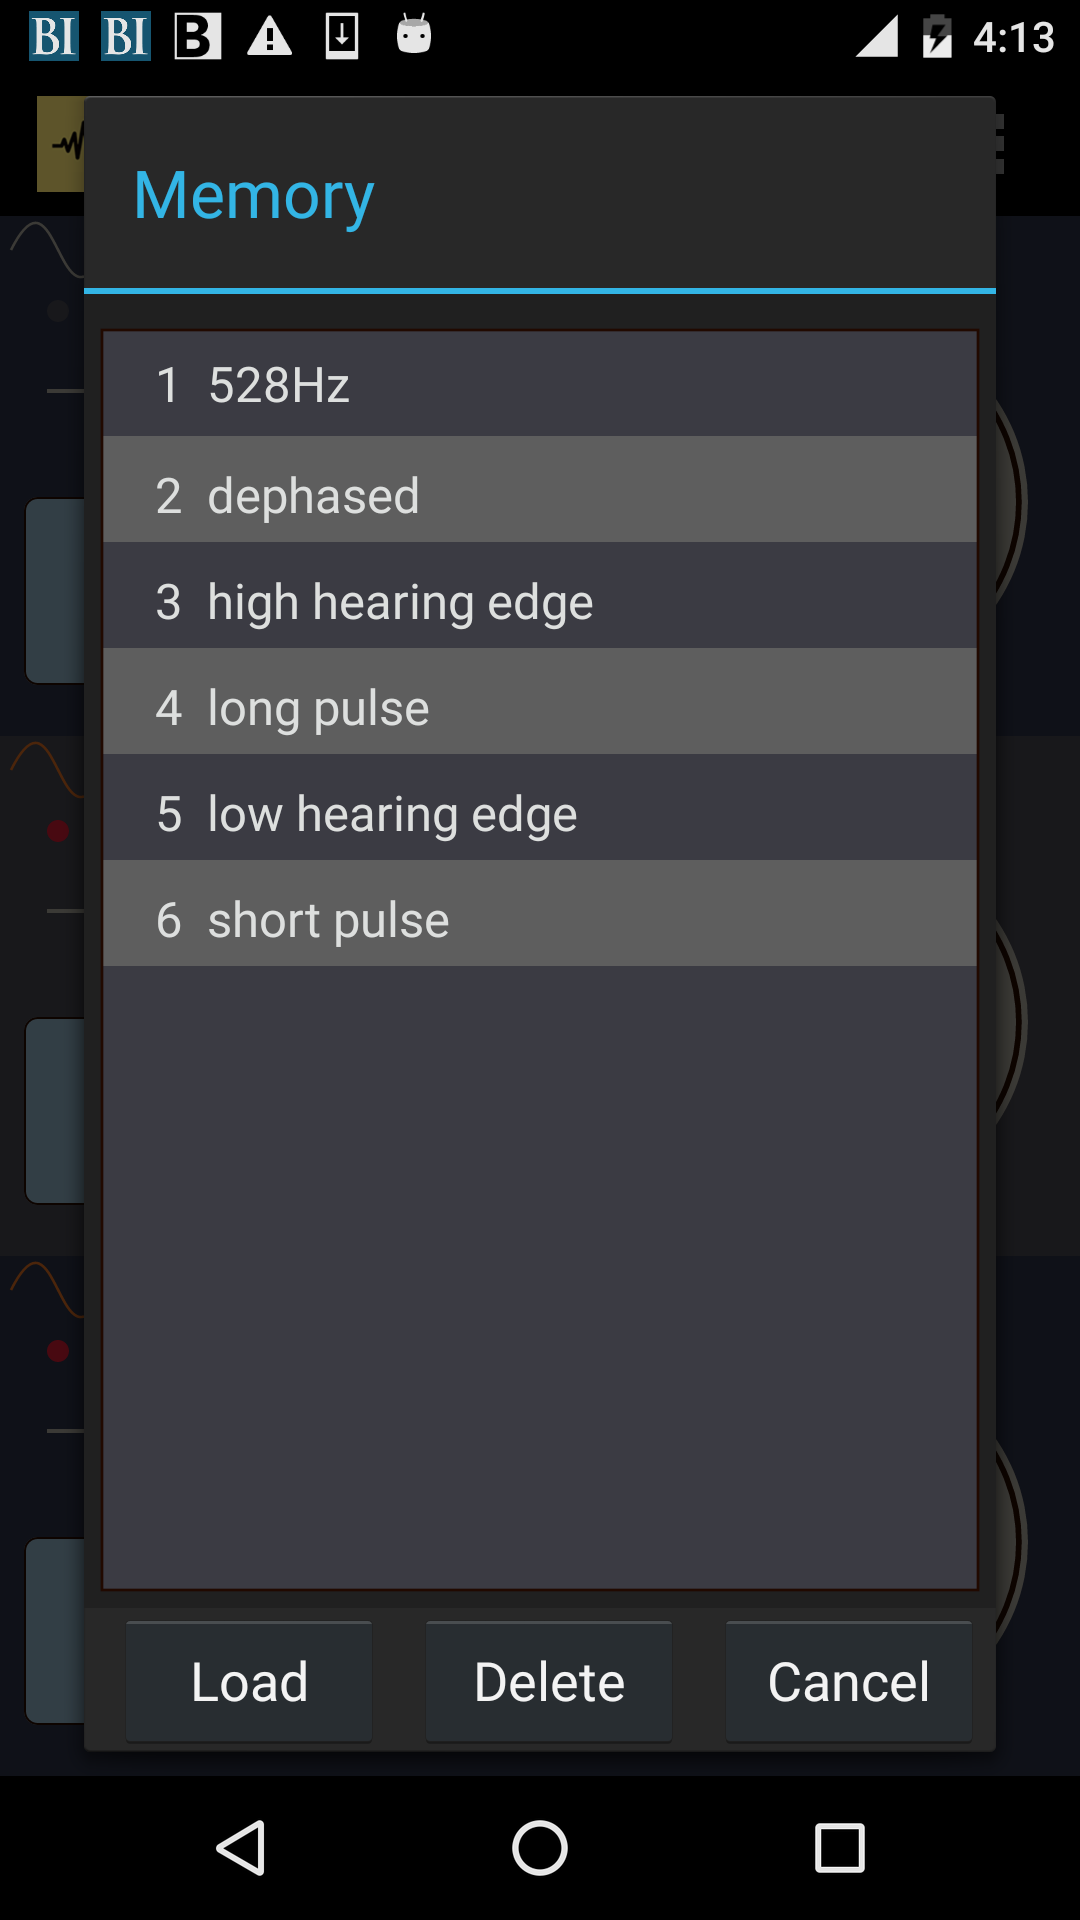Tap the download notification icon

click(x=342, y=37)
